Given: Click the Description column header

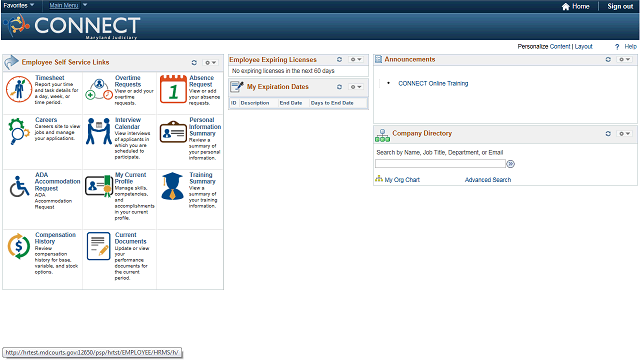Looking at the screenshot, I should pyautogui.click(x=255, y=103).
